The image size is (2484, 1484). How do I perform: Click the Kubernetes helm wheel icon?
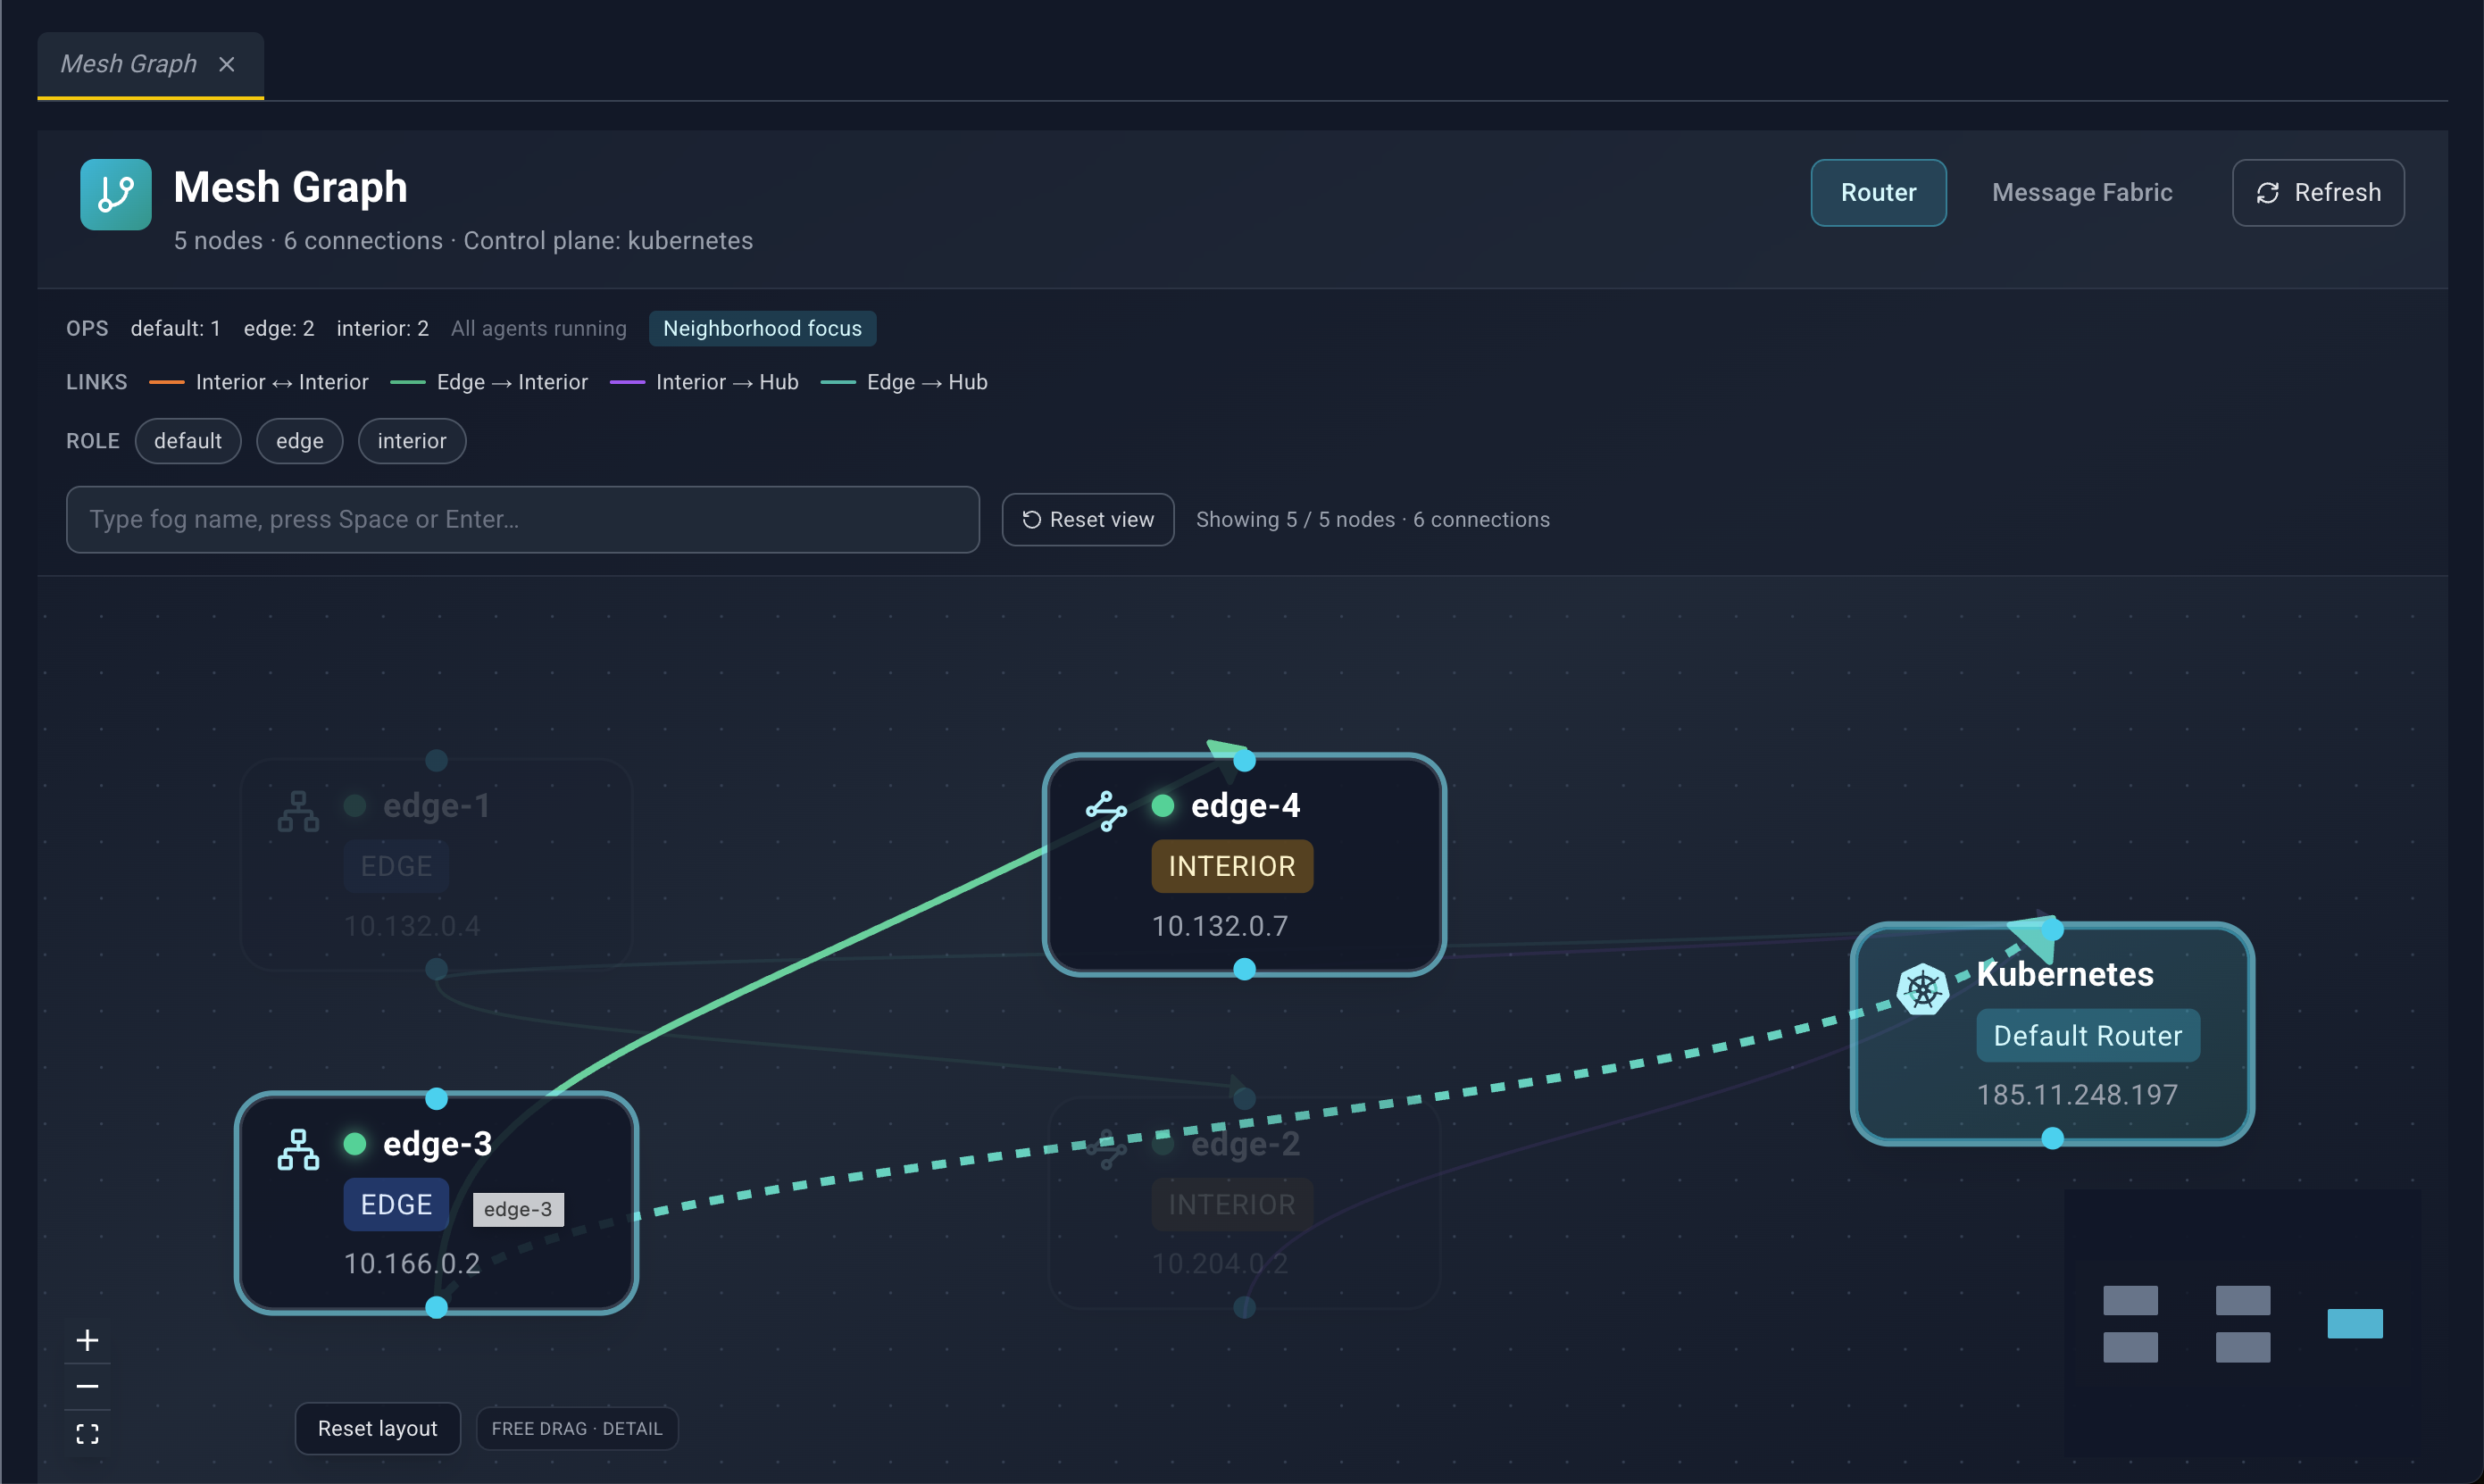click(1922, 989)
